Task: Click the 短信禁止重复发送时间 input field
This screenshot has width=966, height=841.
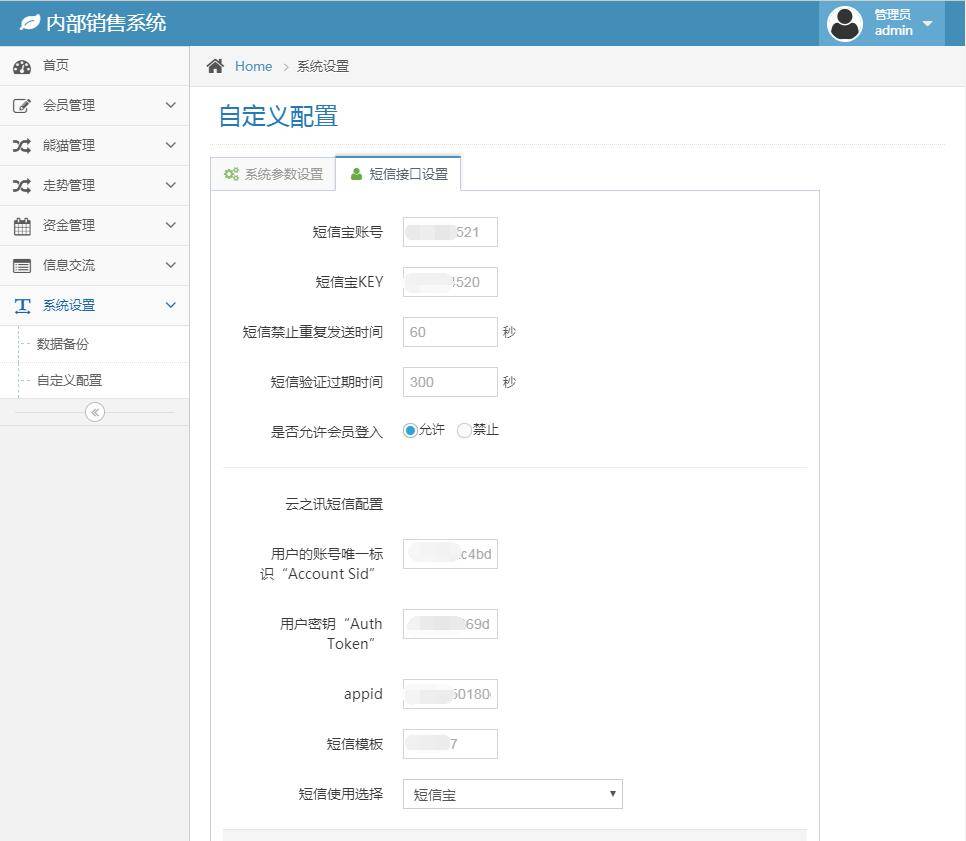Action: click(x=450, y=332)
